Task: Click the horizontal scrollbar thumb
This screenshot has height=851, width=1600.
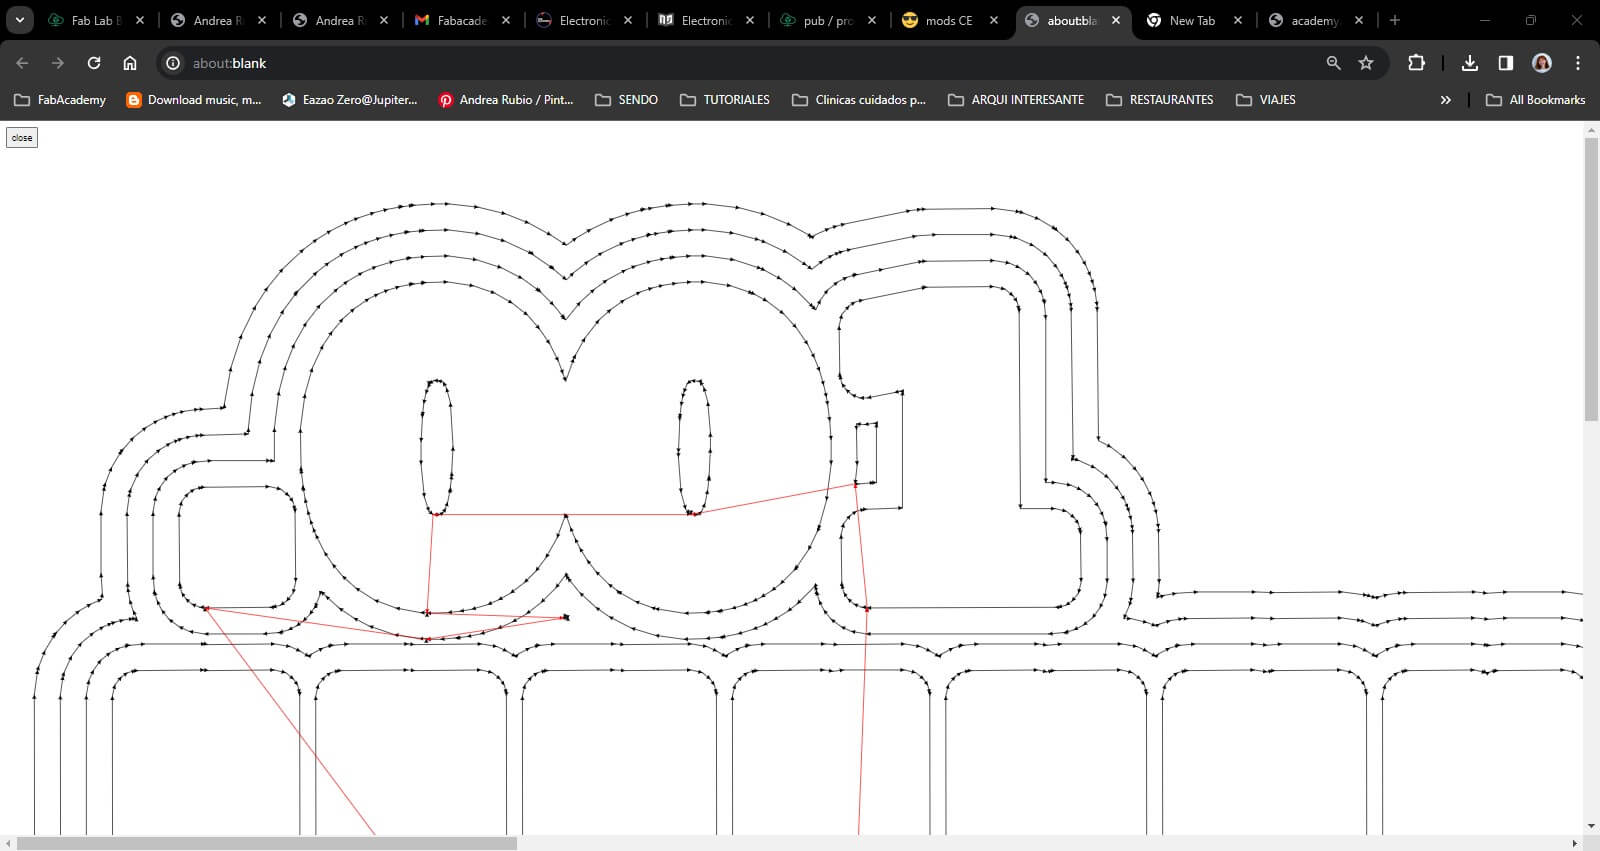Action: pyautogui.click(x=267, y=843)
